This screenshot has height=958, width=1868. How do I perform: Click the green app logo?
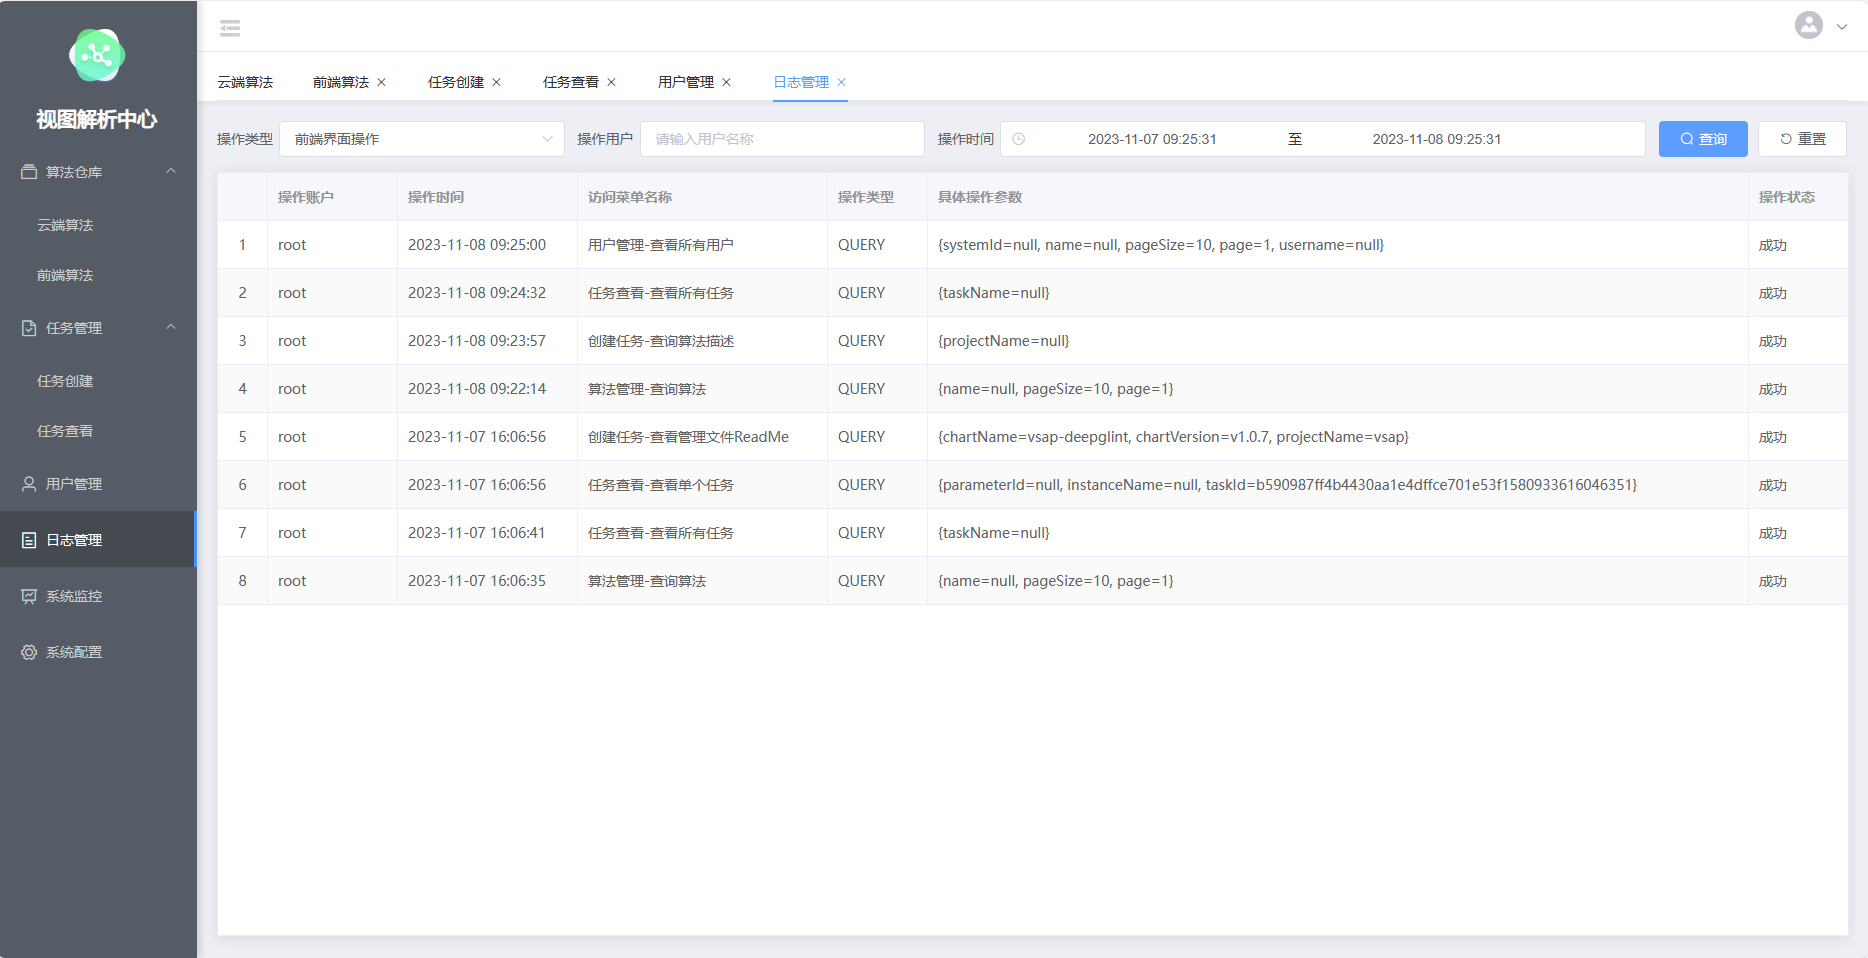click(x=97, y=55)
